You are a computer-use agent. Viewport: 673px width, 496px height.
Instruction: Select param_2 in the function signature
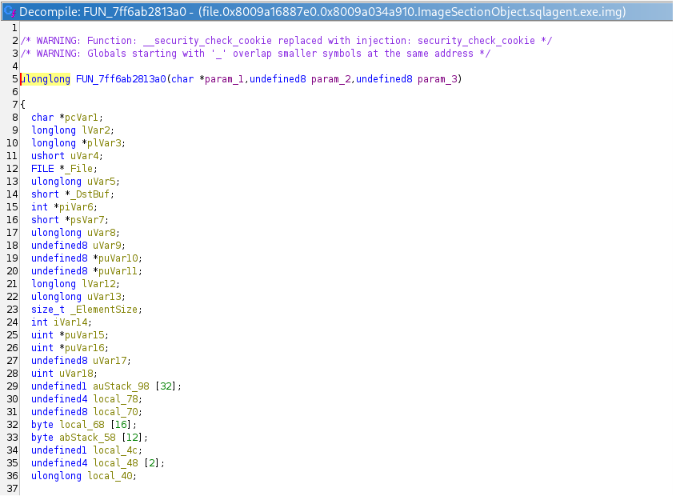[x=331, y=79]
